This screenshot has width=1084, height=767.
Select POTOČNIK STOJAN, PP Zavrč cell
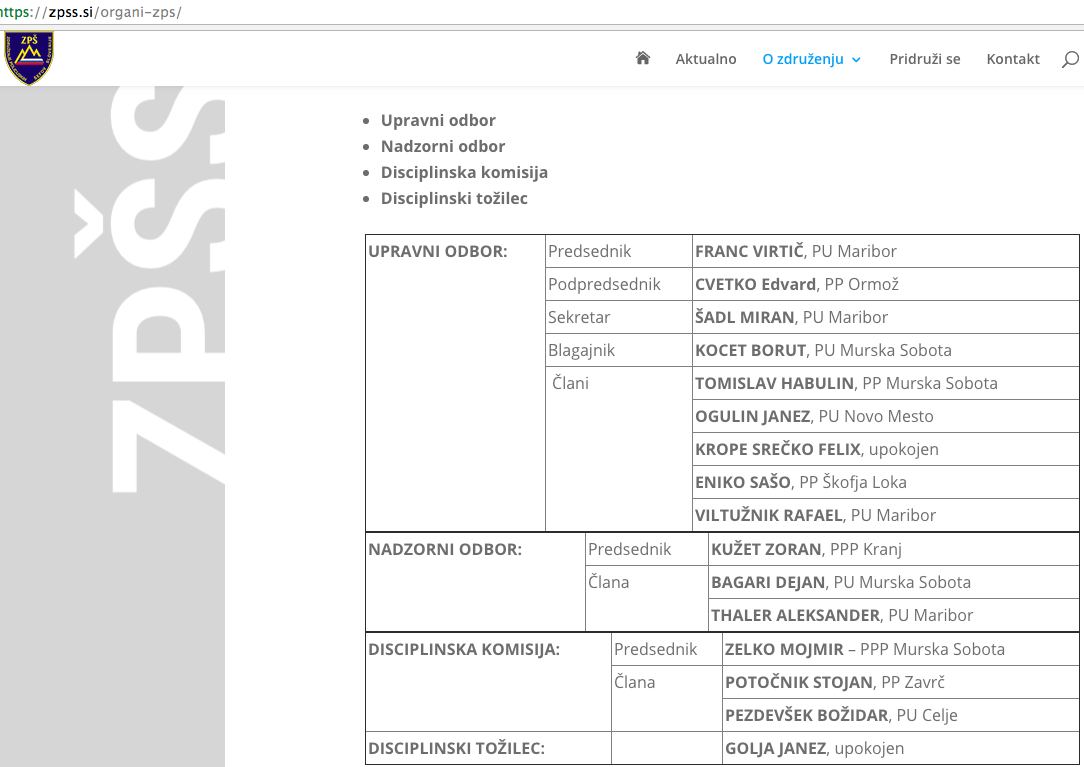point(901,683)
